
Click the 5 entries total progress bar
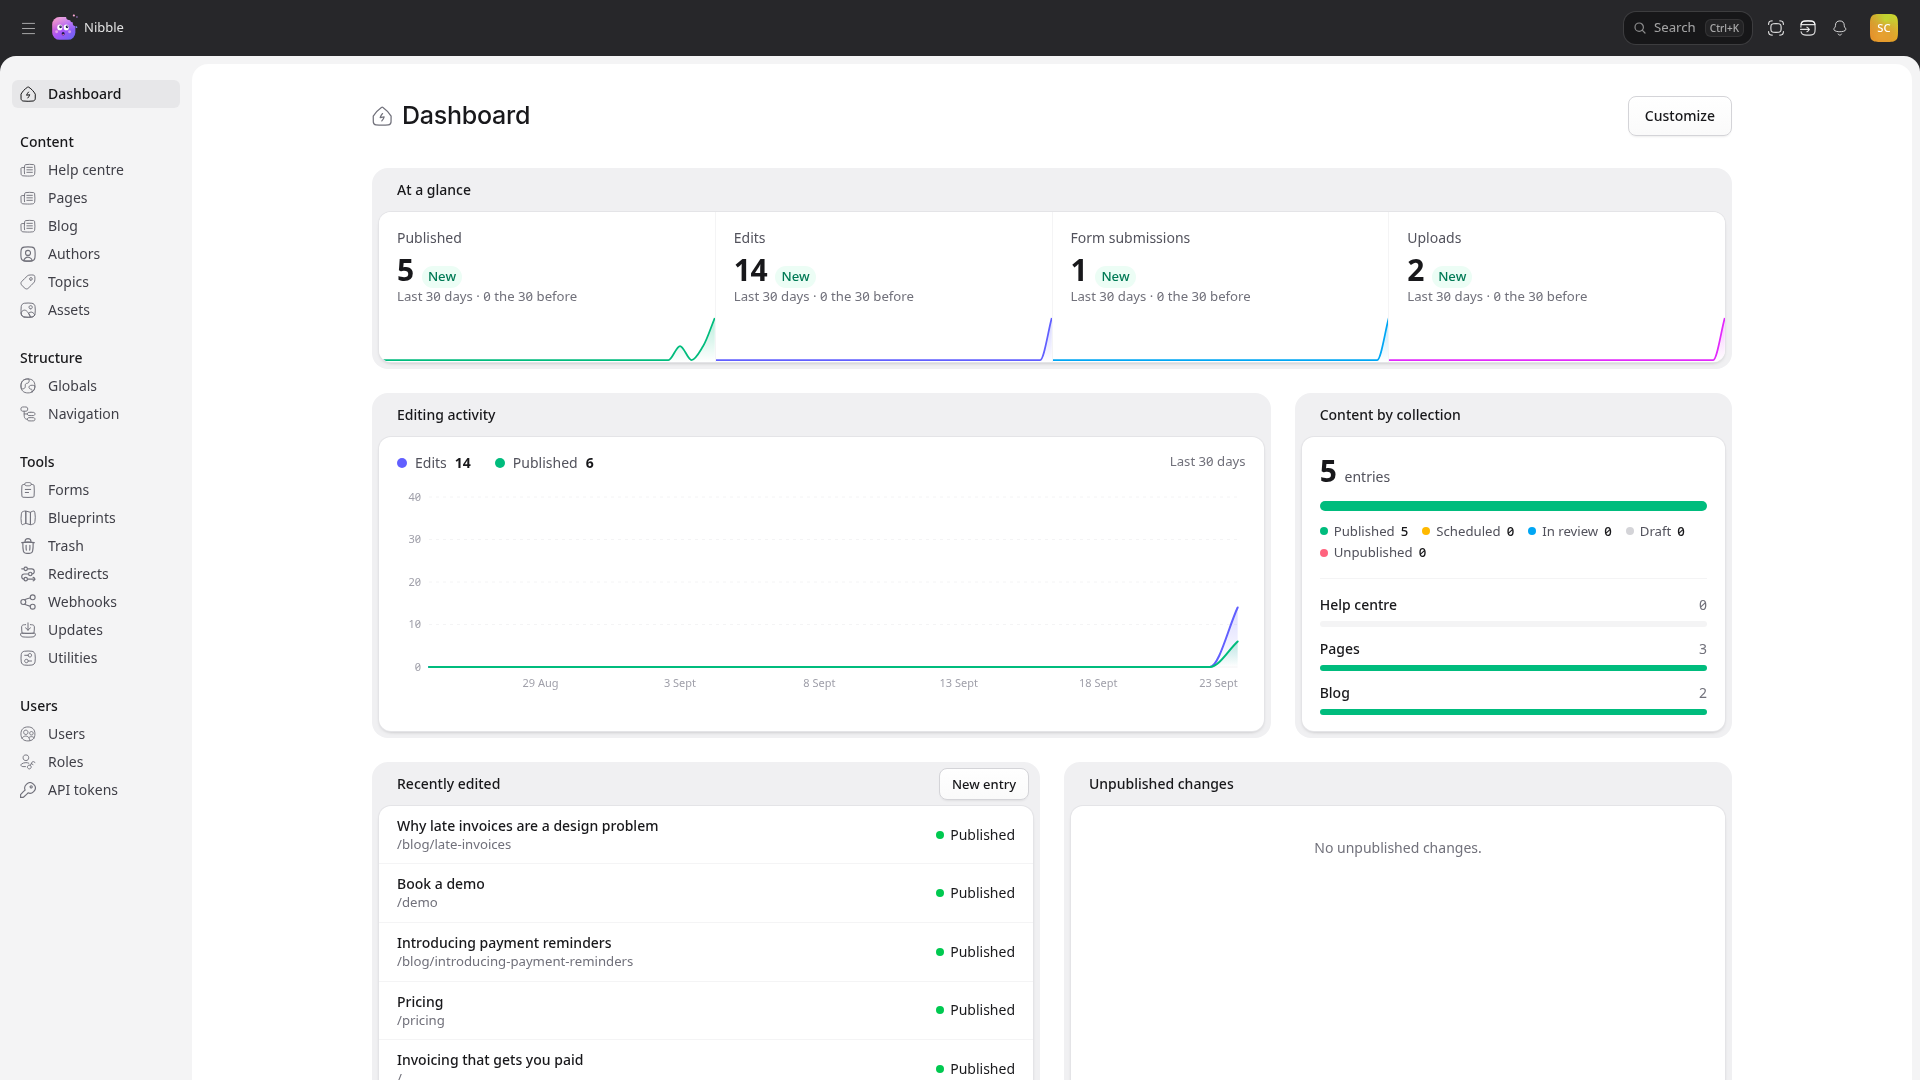coord(1512,506)
